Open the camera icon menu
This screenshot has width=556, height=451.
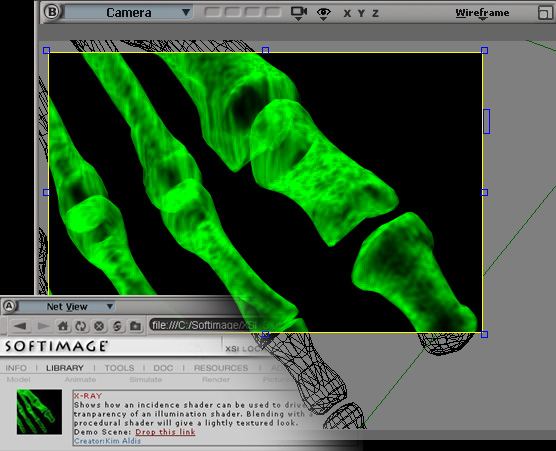pos(299,13)
